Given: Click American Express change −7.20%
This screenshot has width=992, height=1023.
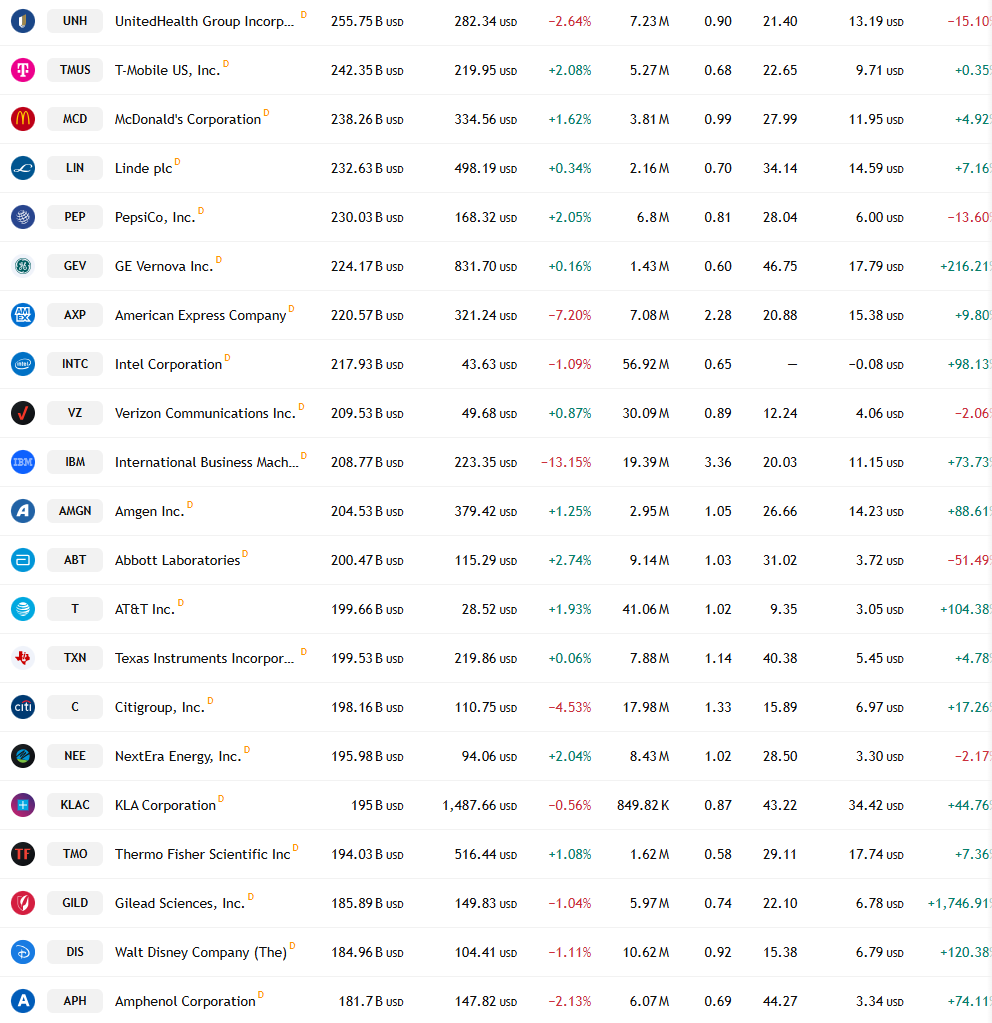Looking at the screenshot, I should [569, 315].
